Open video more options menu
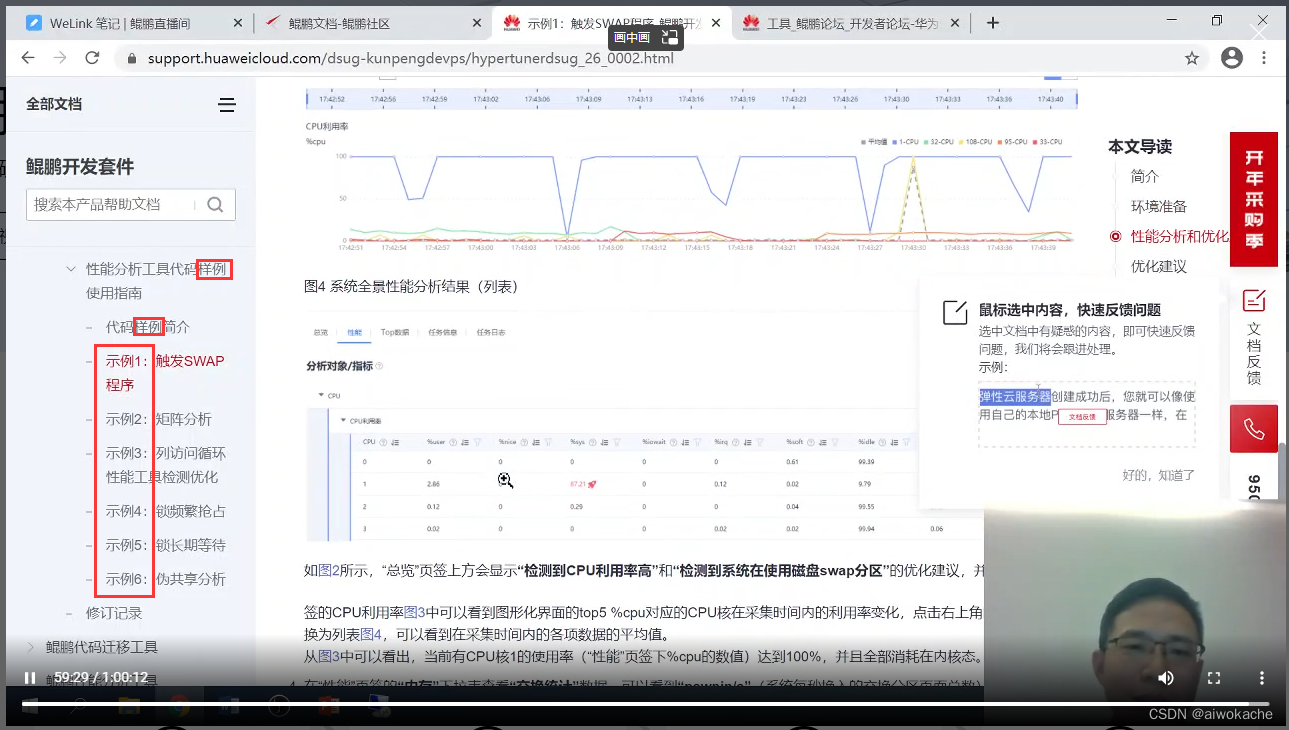 (1261, 678)
